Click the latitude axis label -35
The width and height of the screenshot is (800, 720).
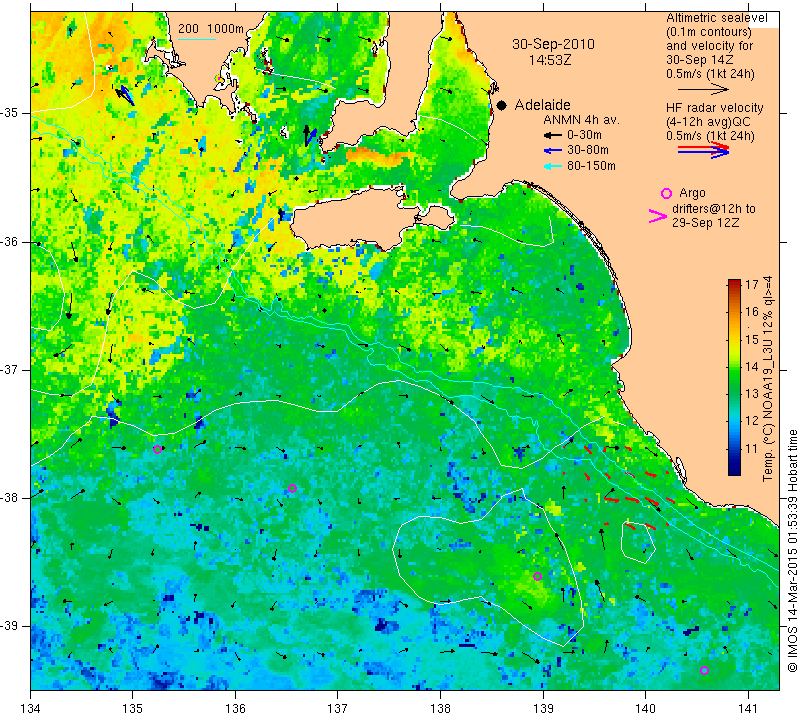point(10,113)
